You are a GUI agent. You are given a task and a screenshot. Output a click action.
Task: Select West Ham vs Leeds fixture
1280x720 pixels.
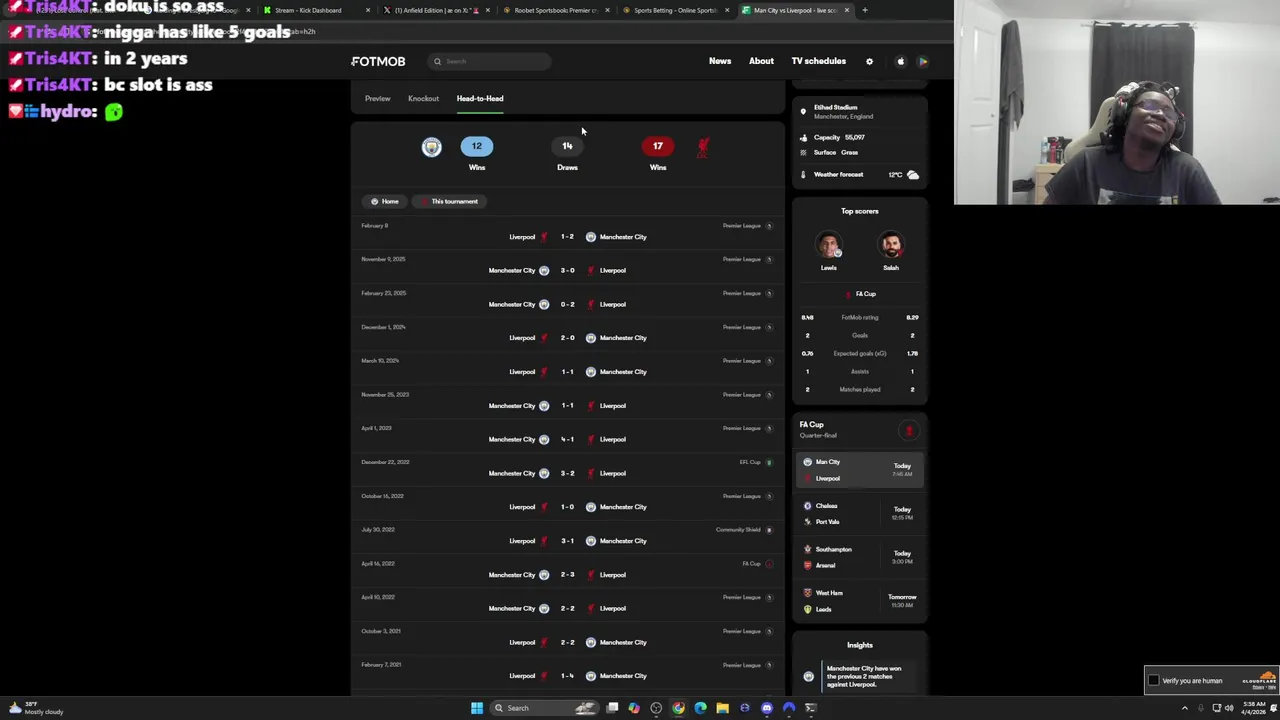pos(860,601)
